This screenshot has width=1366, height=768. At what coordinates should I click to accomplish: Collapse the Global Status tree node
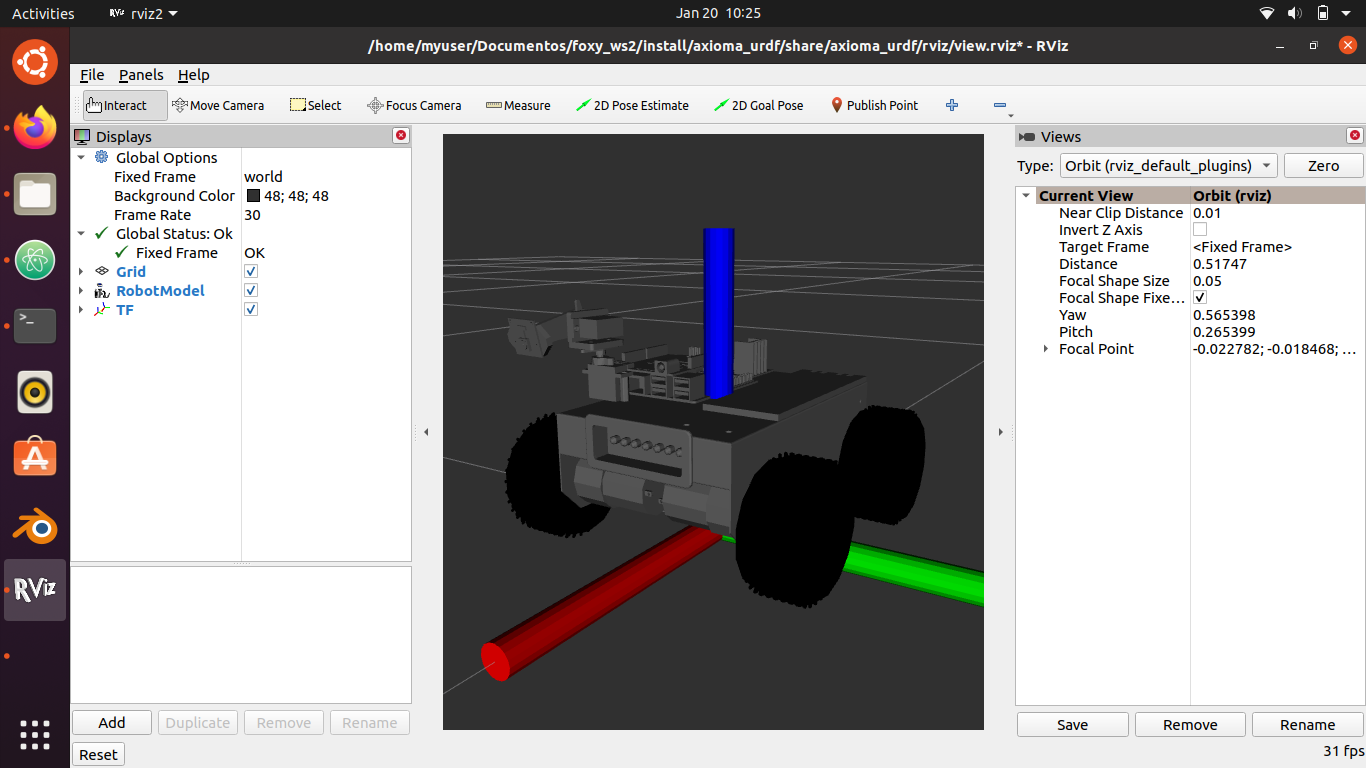click(x=81, y=234)
